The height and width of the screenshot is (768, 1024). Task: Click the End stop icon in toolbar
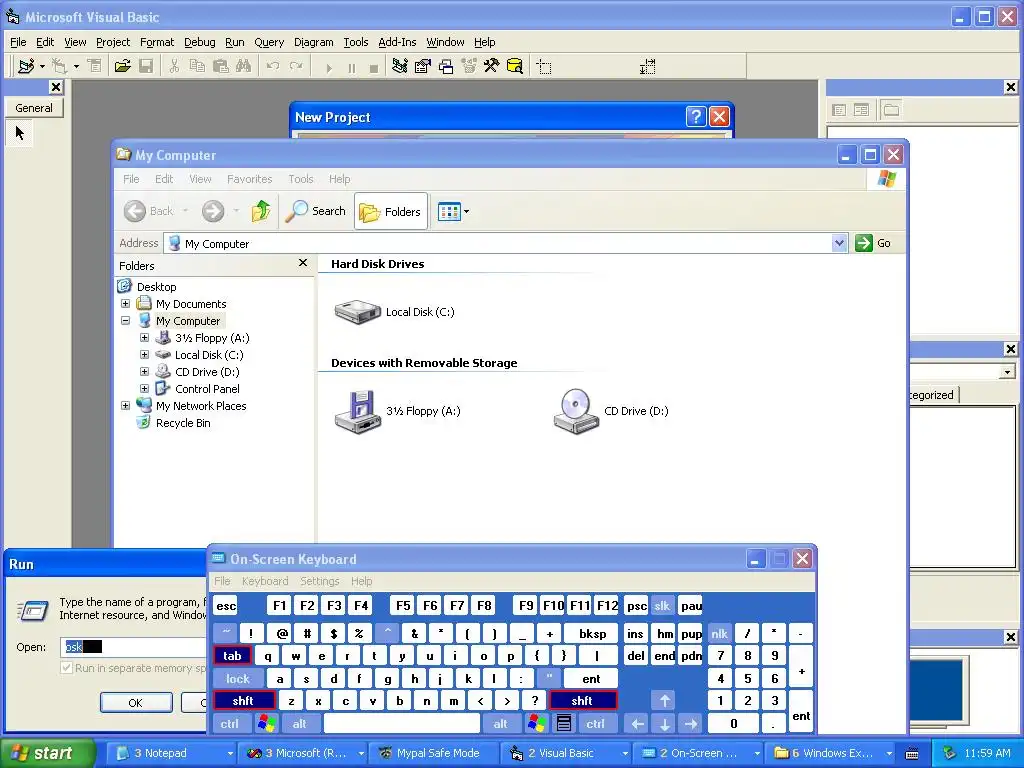pos(374,67)
